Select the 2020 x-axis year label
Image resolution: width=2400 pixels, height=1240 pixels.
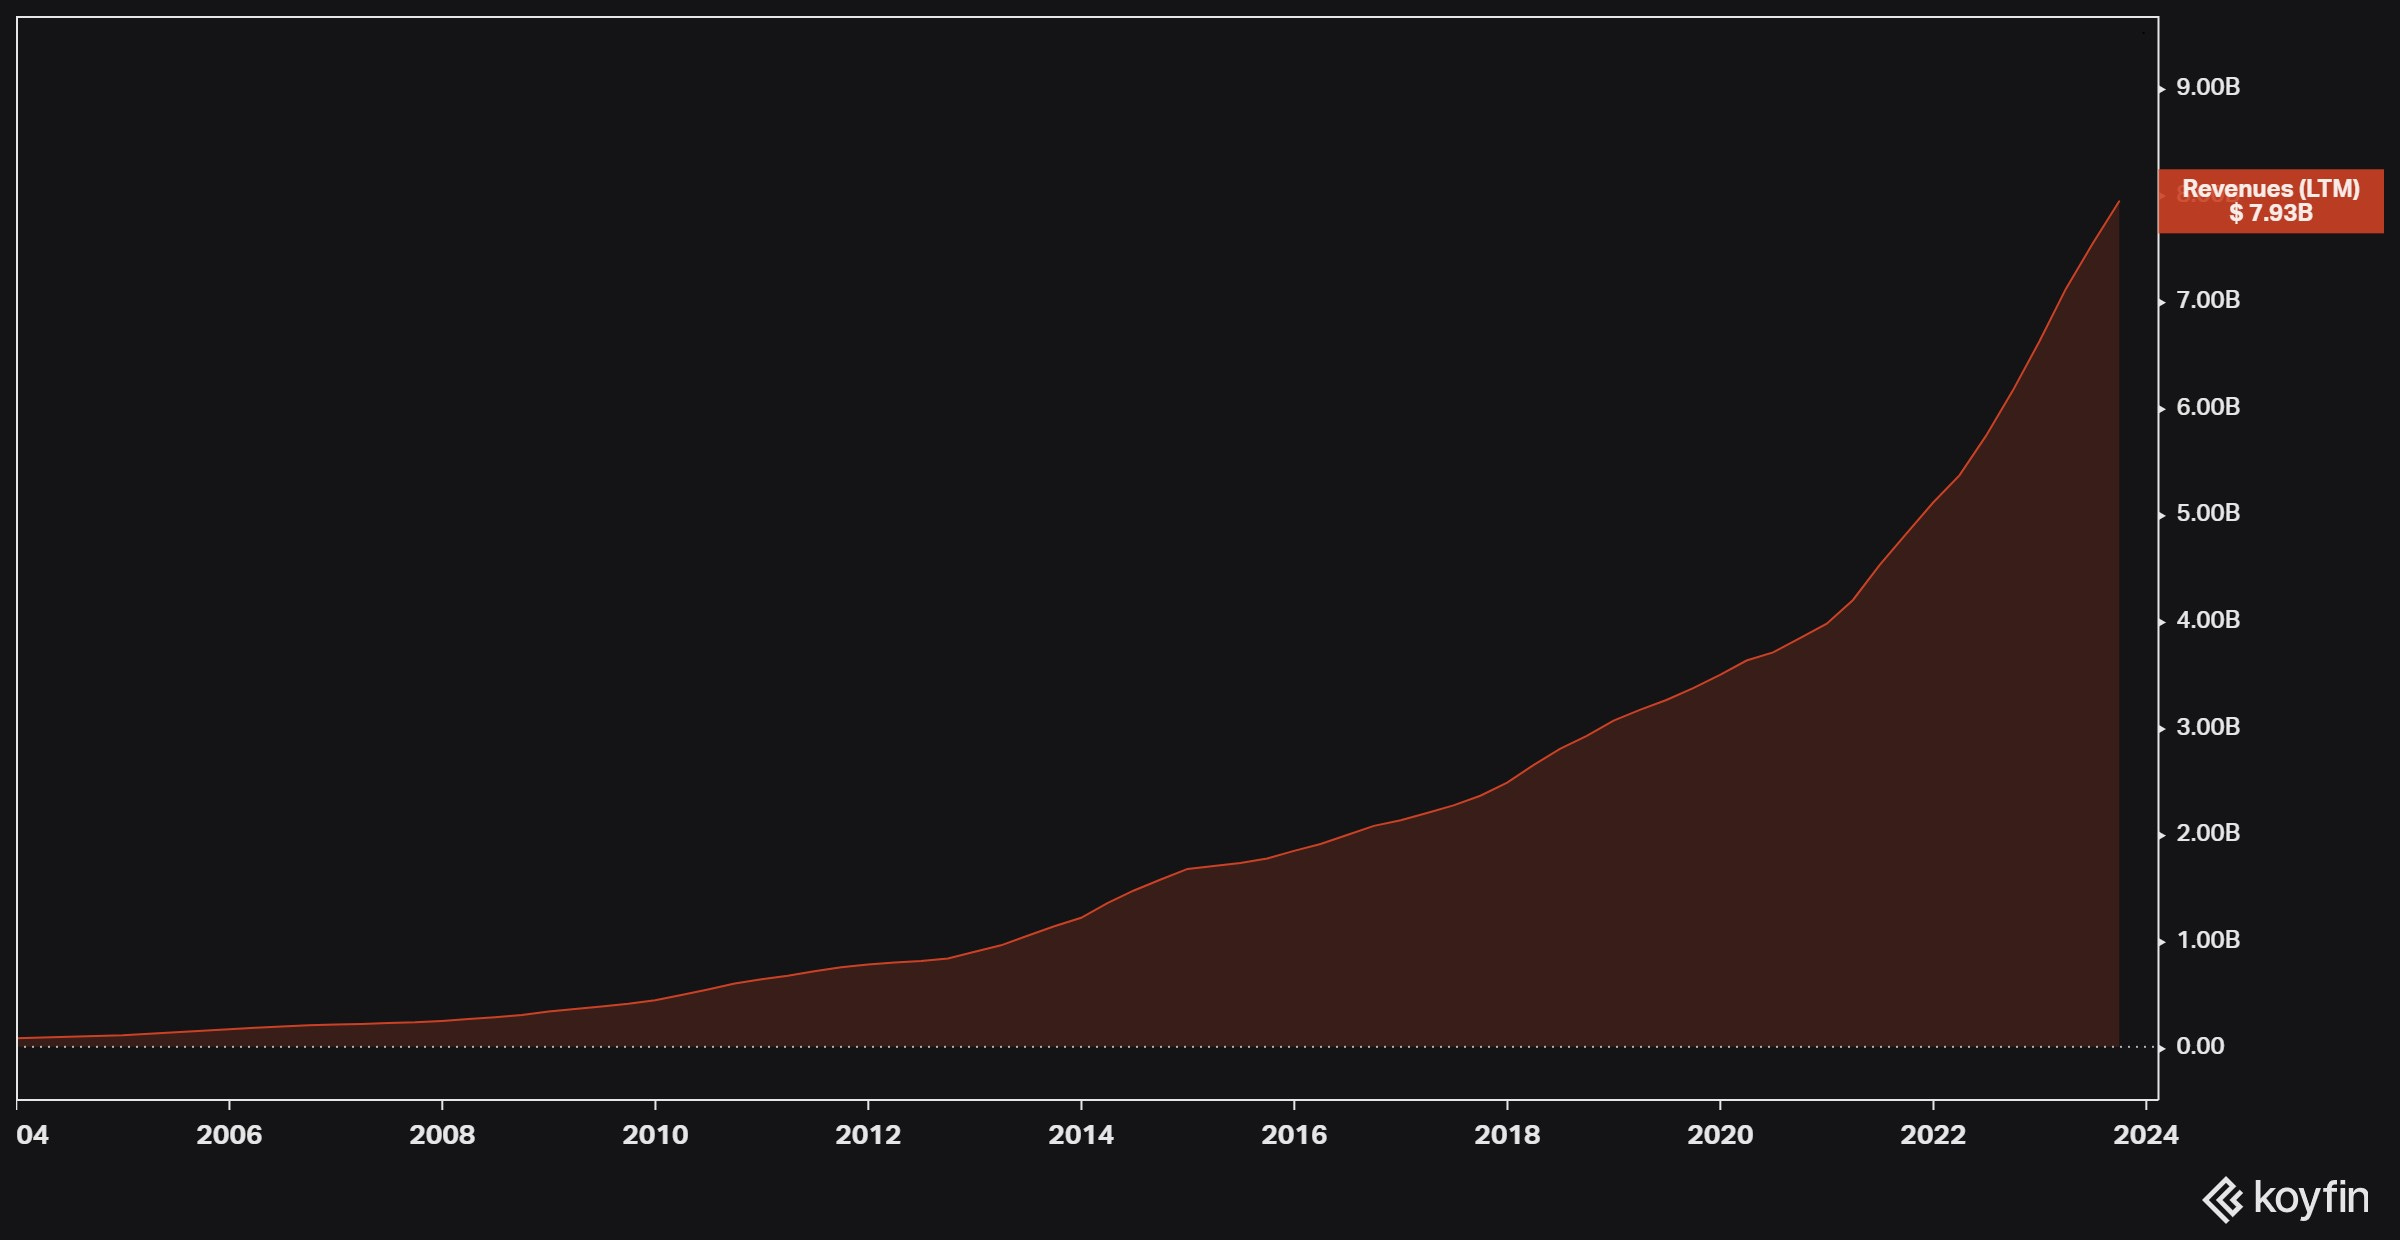coord(1720,1135)
